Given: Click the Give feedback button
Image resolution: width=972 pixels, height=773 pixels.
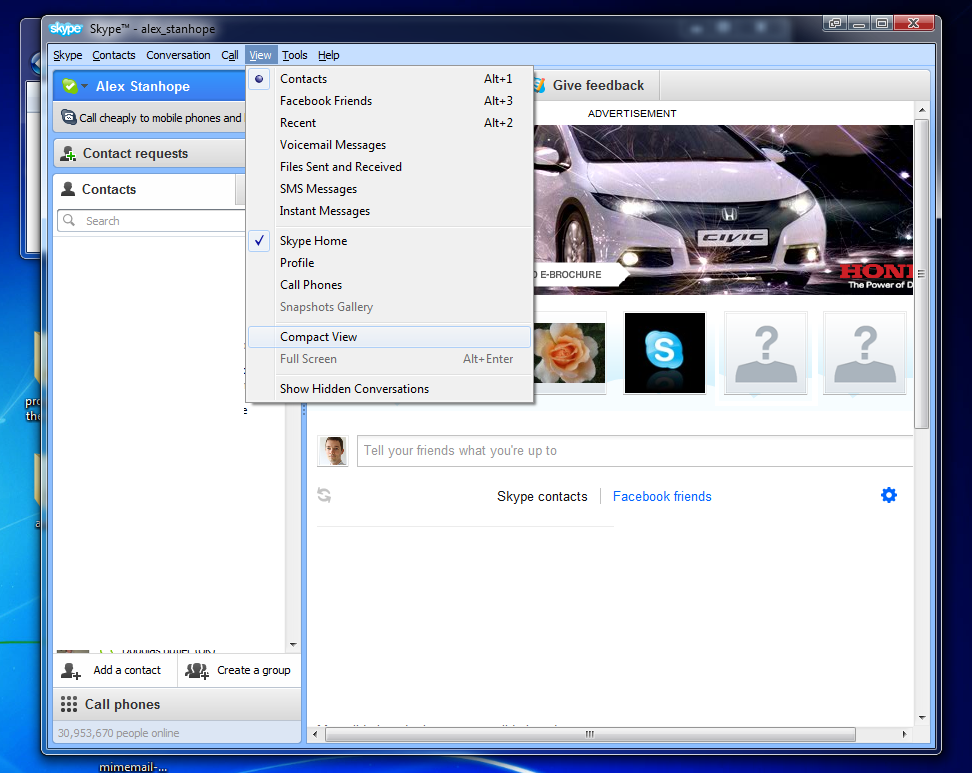Looking at the screenshot, I should click(x=595, y=86).
